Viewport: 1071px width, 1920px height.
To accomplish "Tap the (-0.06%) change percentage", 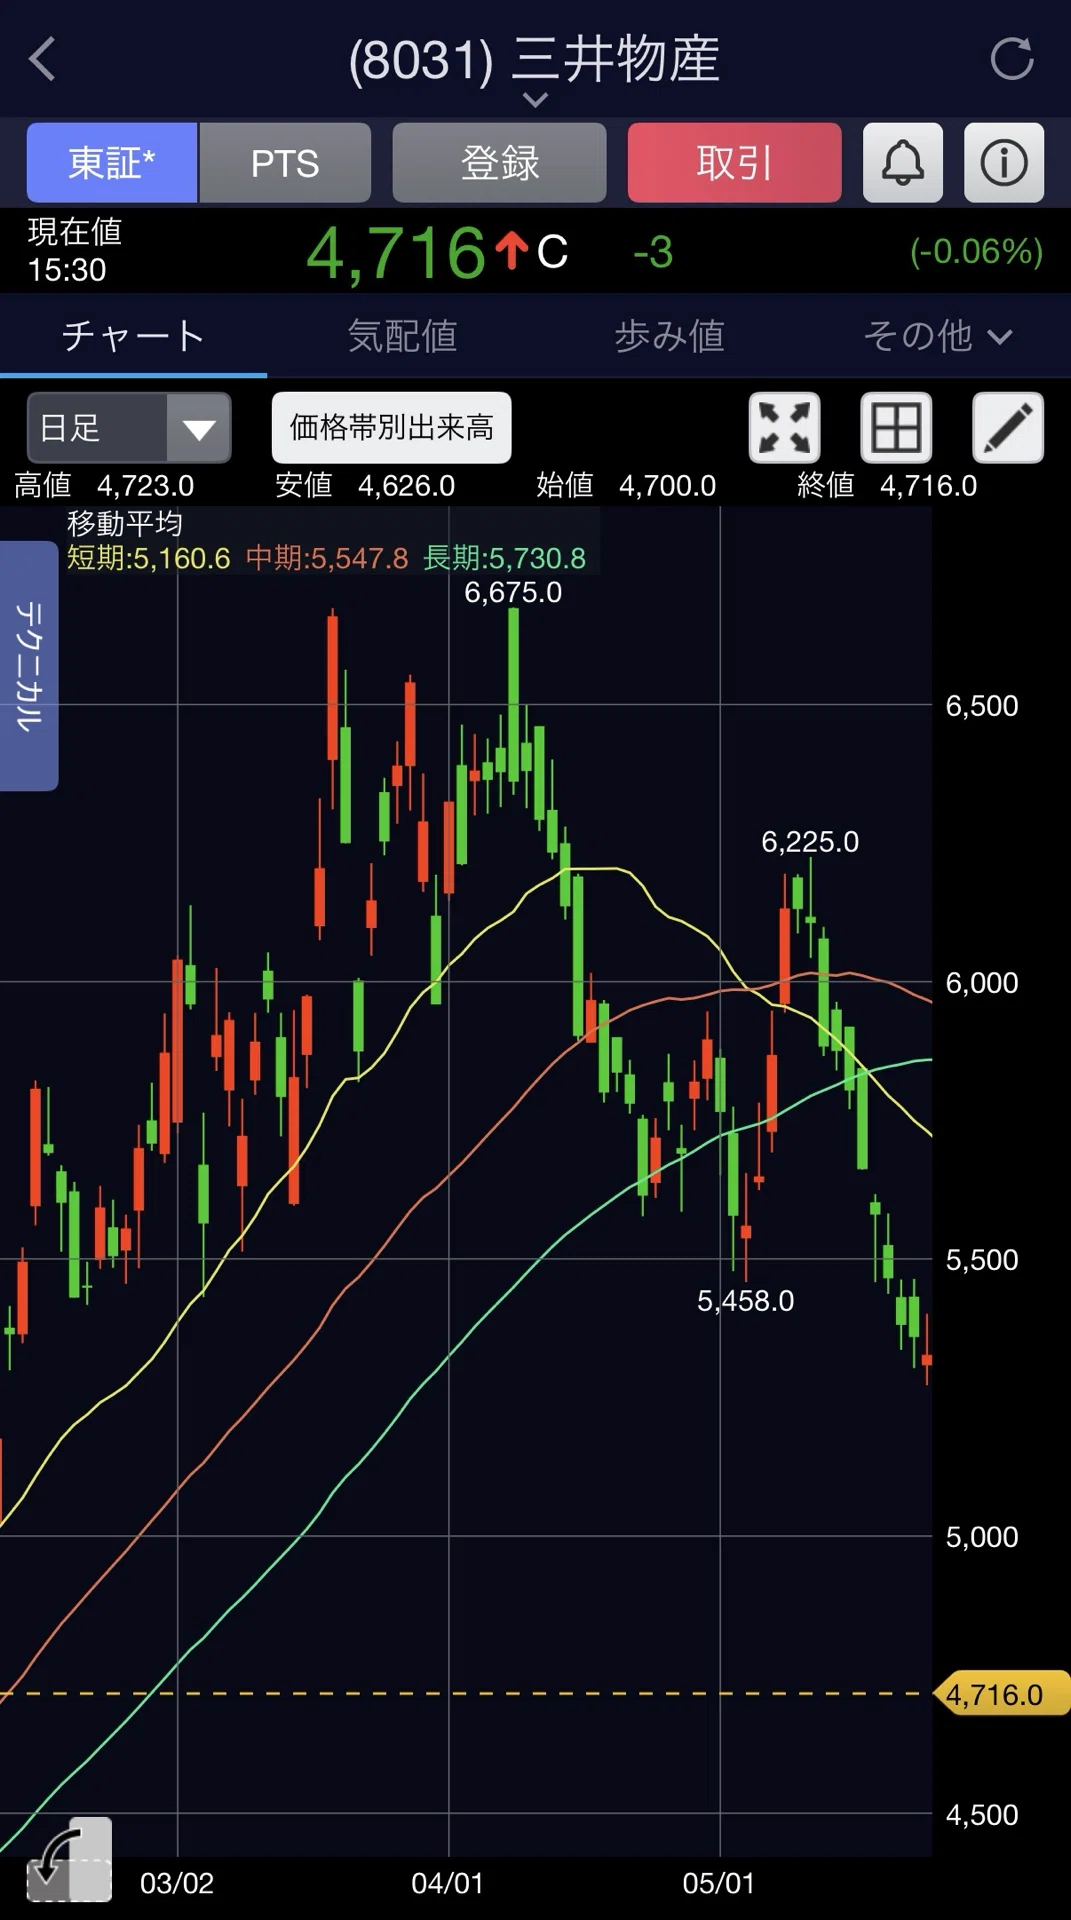I will pyautogui.click(x=976, y=251).
